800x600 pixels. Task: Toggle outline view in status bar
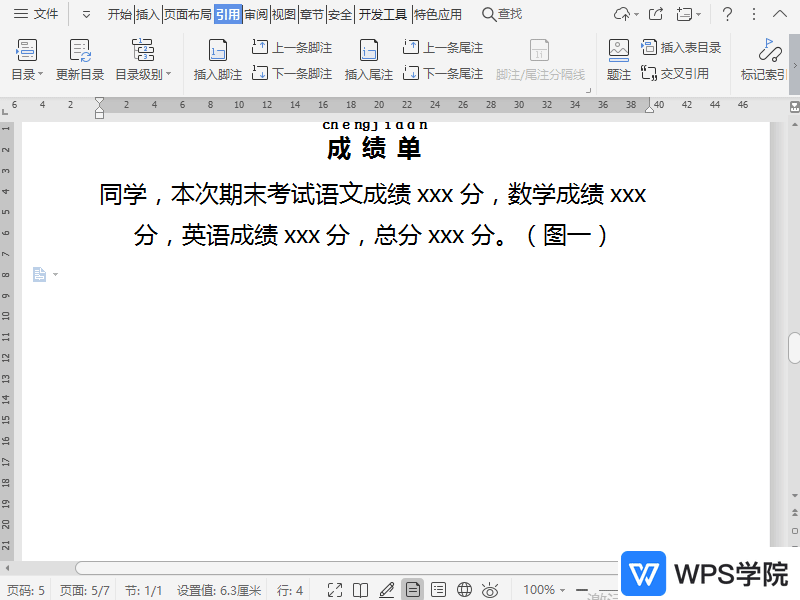(x=438, y=590)
